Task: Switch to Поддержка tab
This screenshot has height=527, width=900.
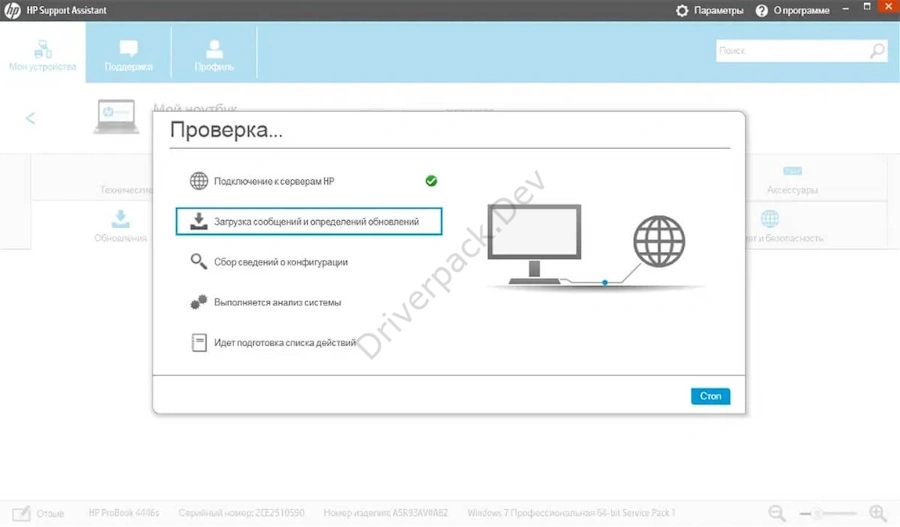Action: pyautogui.click(x=129, y=55)
